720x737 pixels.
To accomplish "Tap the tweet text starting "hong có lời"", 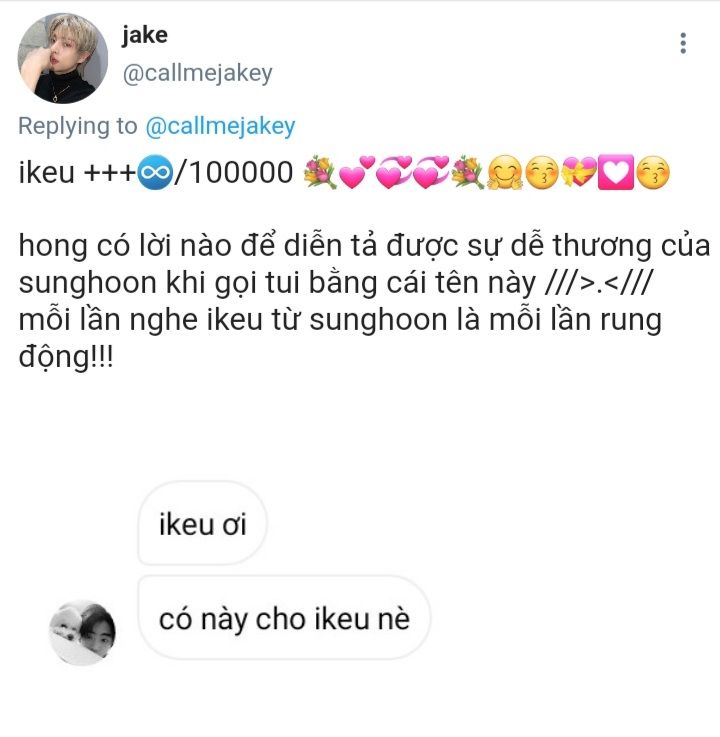I will pyautogui.click(x=364, y=301).
